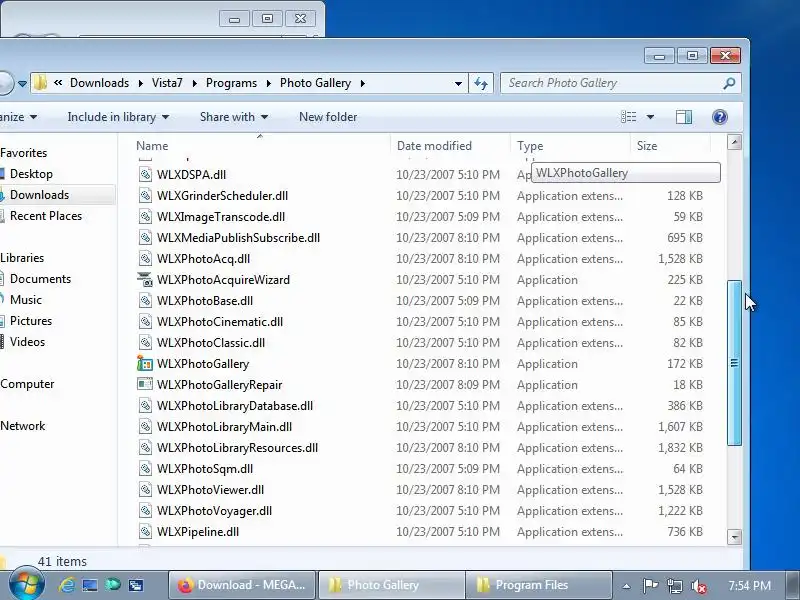The height and width of the screenshot is (600, 800).
Task: Click the Programs breadcrumb
Action: click(232, 83)
